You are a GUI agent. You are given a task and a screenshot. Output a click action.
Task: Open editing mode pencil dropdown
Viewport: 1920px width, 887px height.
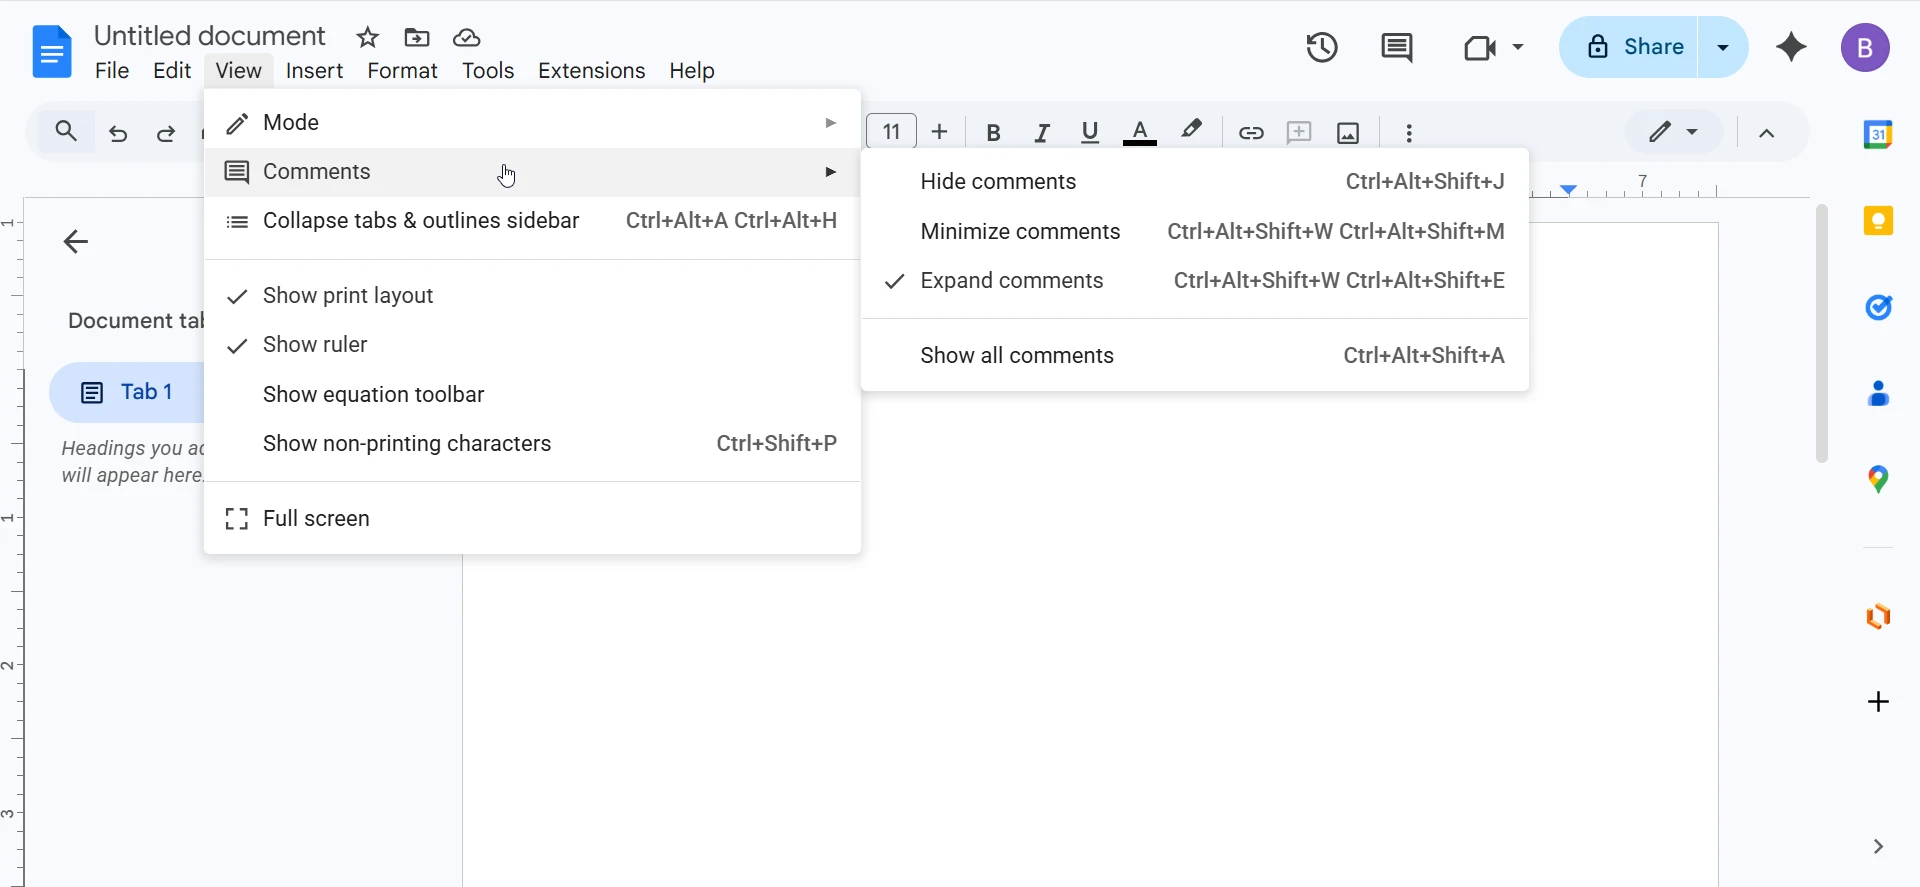1673,132
